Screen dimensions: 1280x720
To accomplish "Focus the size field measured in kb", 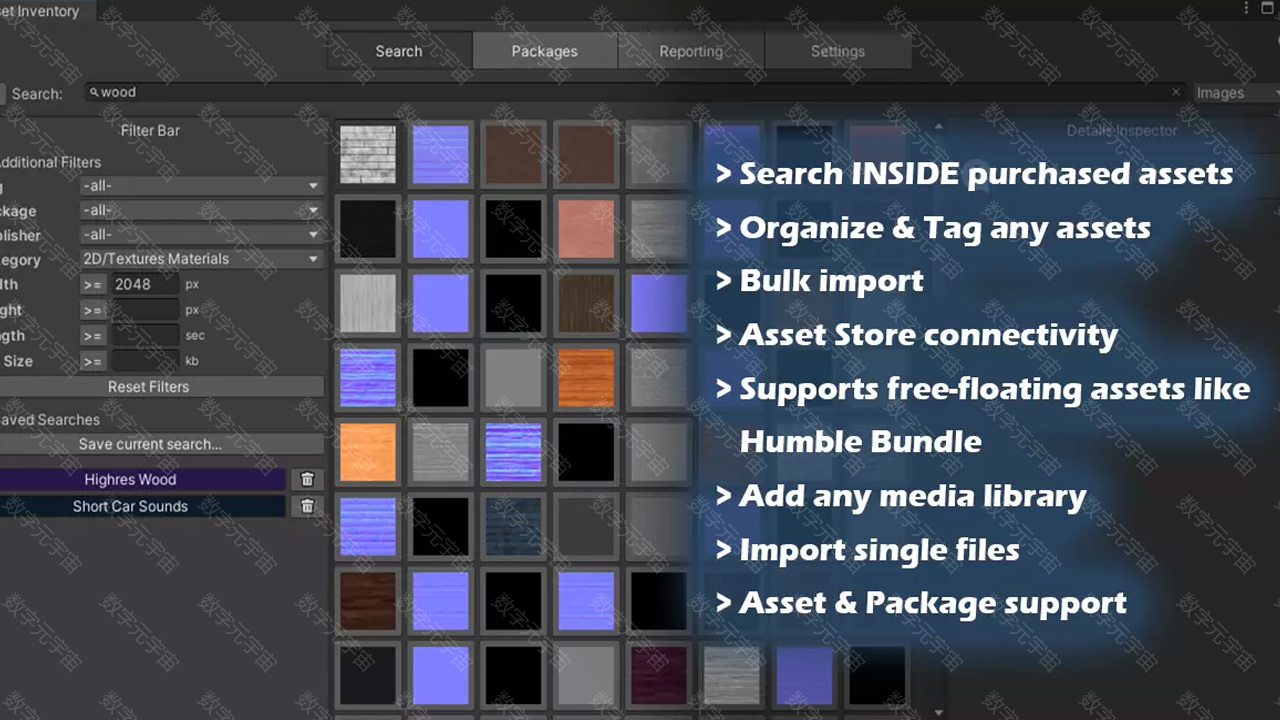I will pyautogui.click(x=145, y=361).
